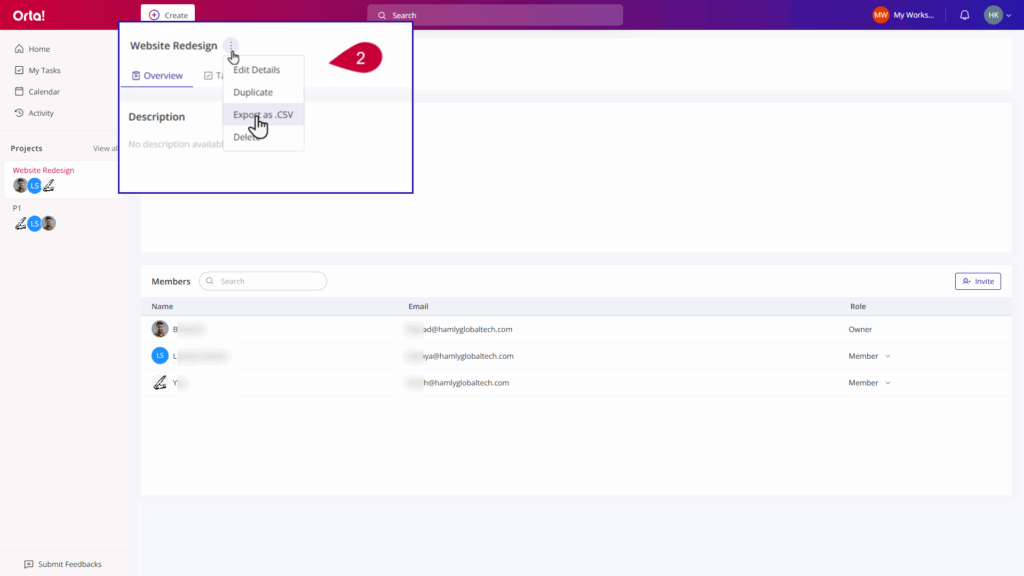Open Home from the sidebar
This screenshot has height=576, width=1024.
pos(39,49)
